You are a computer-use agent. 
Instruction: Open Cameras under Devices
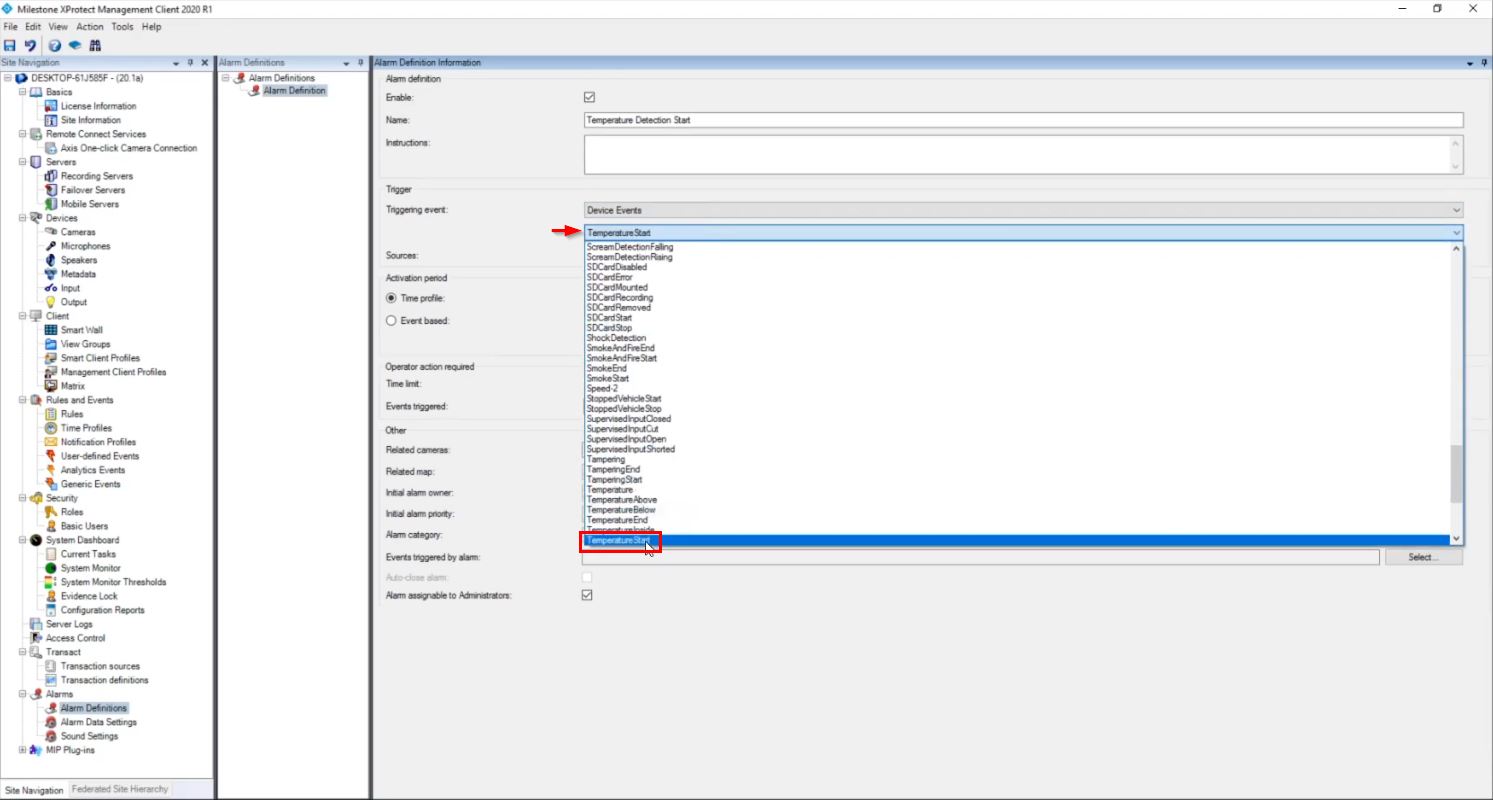point(78,232)
